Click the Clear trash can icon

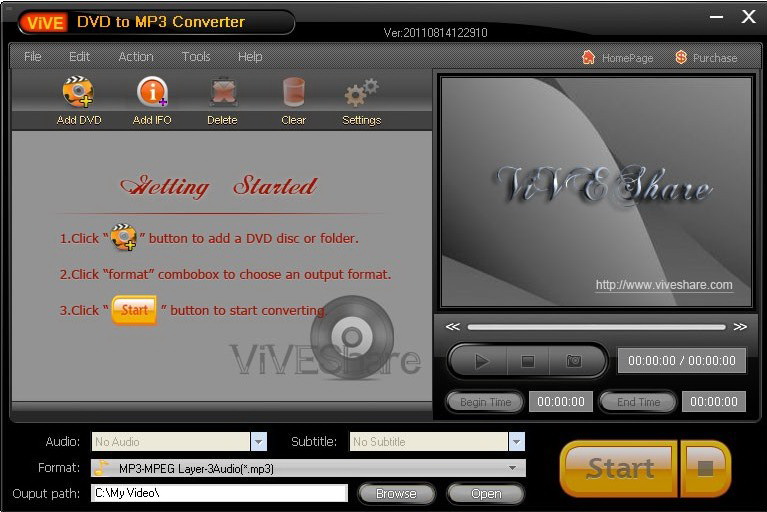(293, 92)
